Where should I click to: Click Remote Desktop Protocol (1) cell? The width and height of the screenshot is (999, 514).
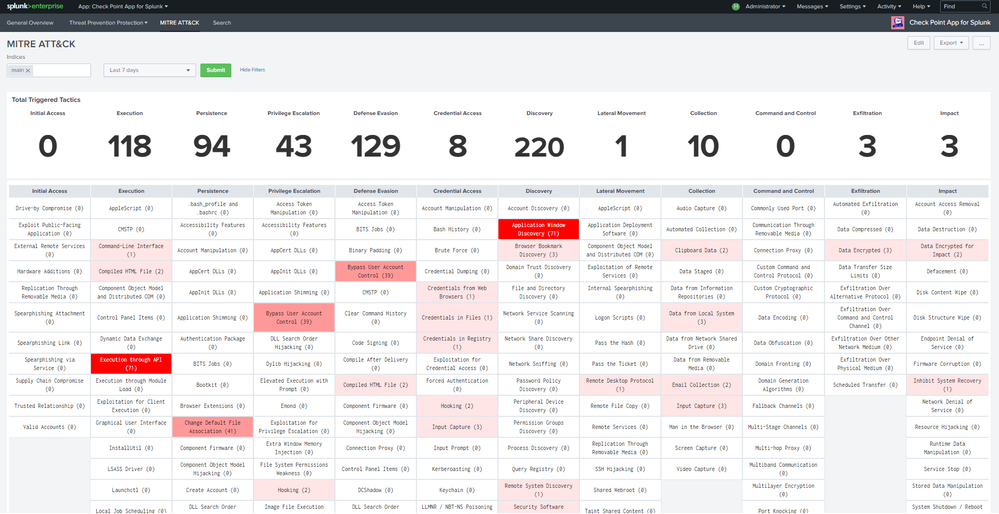click(x=621, y=385)
